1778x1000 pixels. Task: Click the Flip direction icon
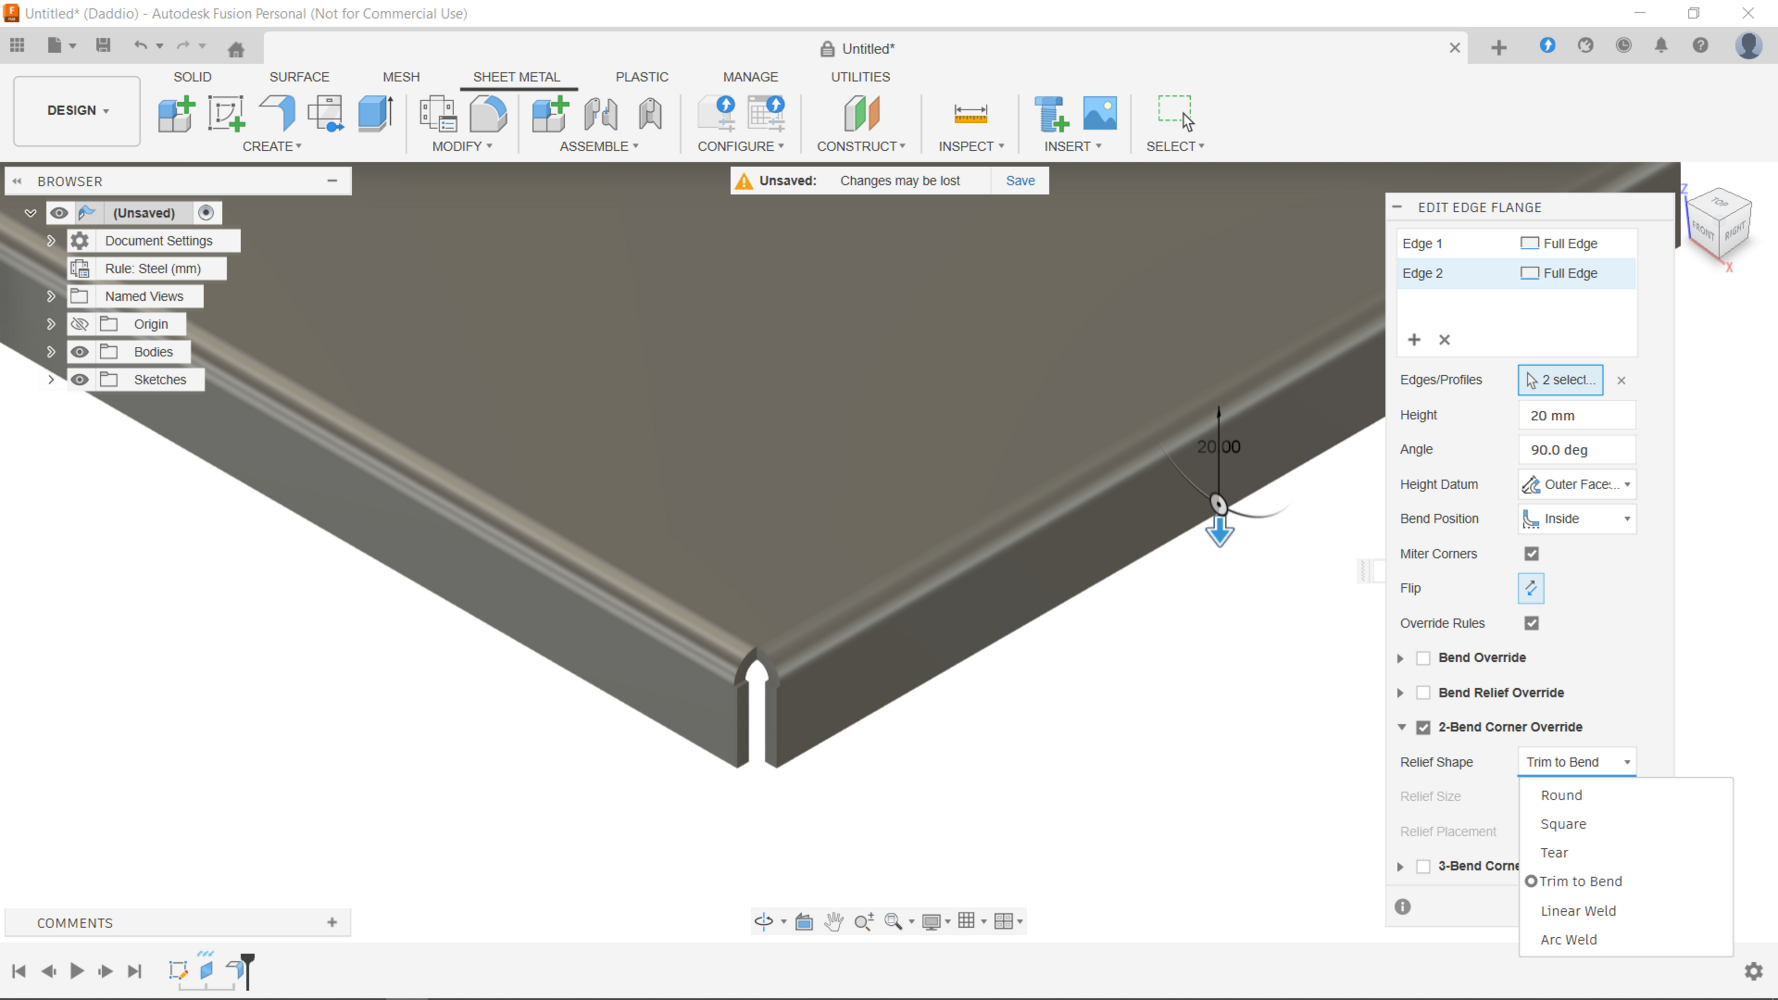(1530, 588)
